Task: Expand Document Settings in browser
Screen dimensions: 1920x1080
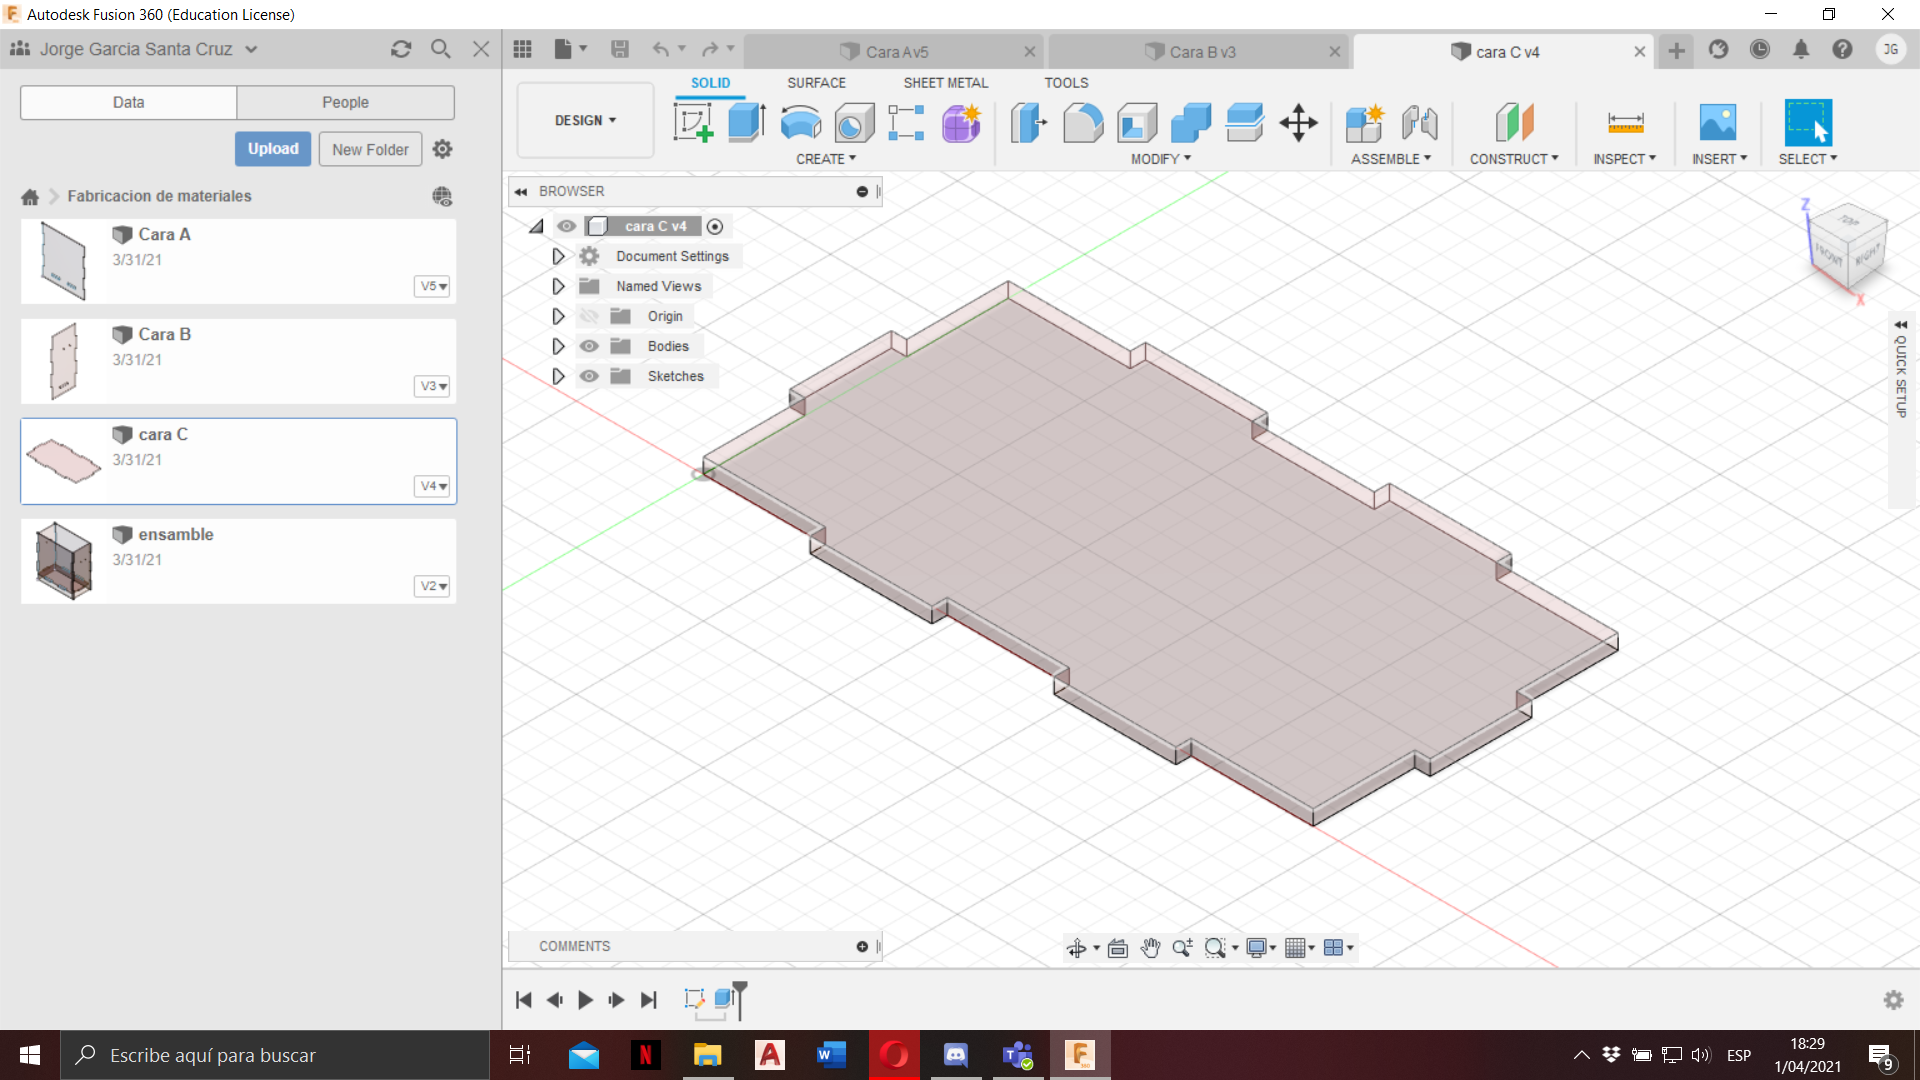Action: (558, 256)
